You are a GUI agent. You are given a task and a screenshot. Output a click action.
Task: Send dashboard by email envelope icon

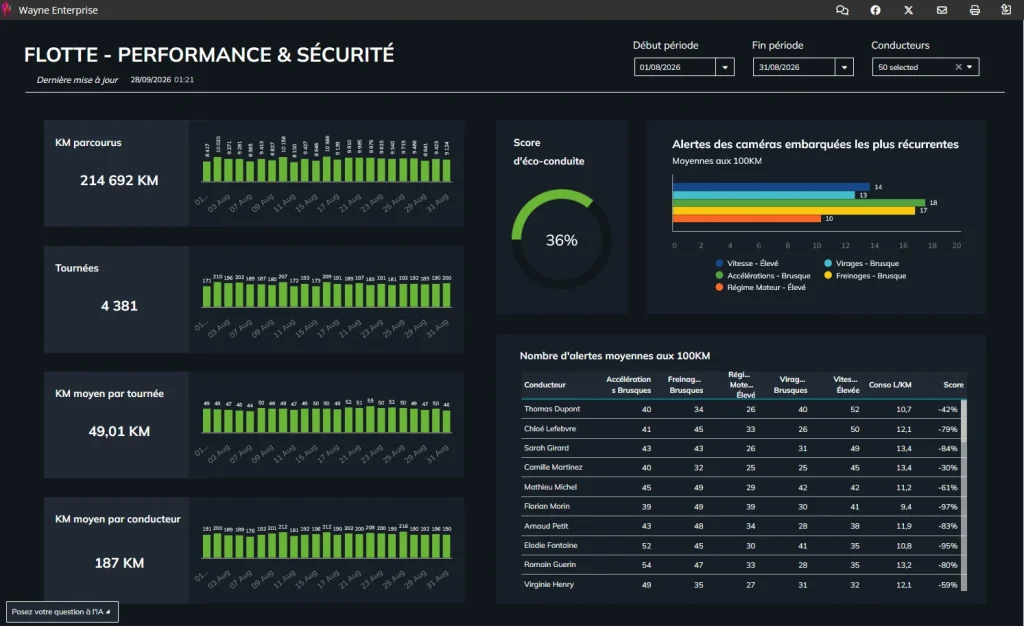click(942, 10)
